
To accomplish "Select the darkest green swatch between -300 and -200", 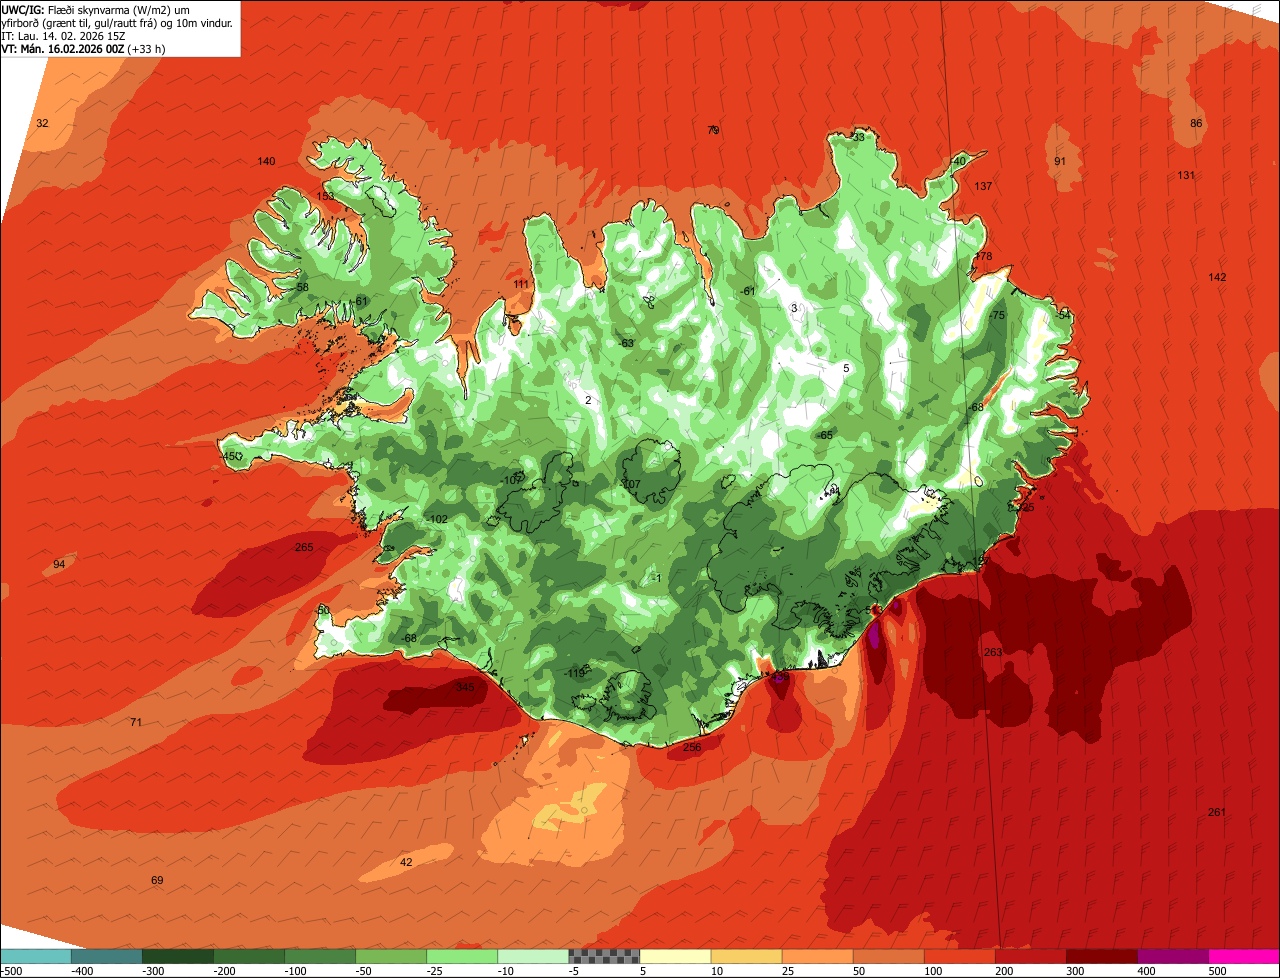I will coord(178,956).
